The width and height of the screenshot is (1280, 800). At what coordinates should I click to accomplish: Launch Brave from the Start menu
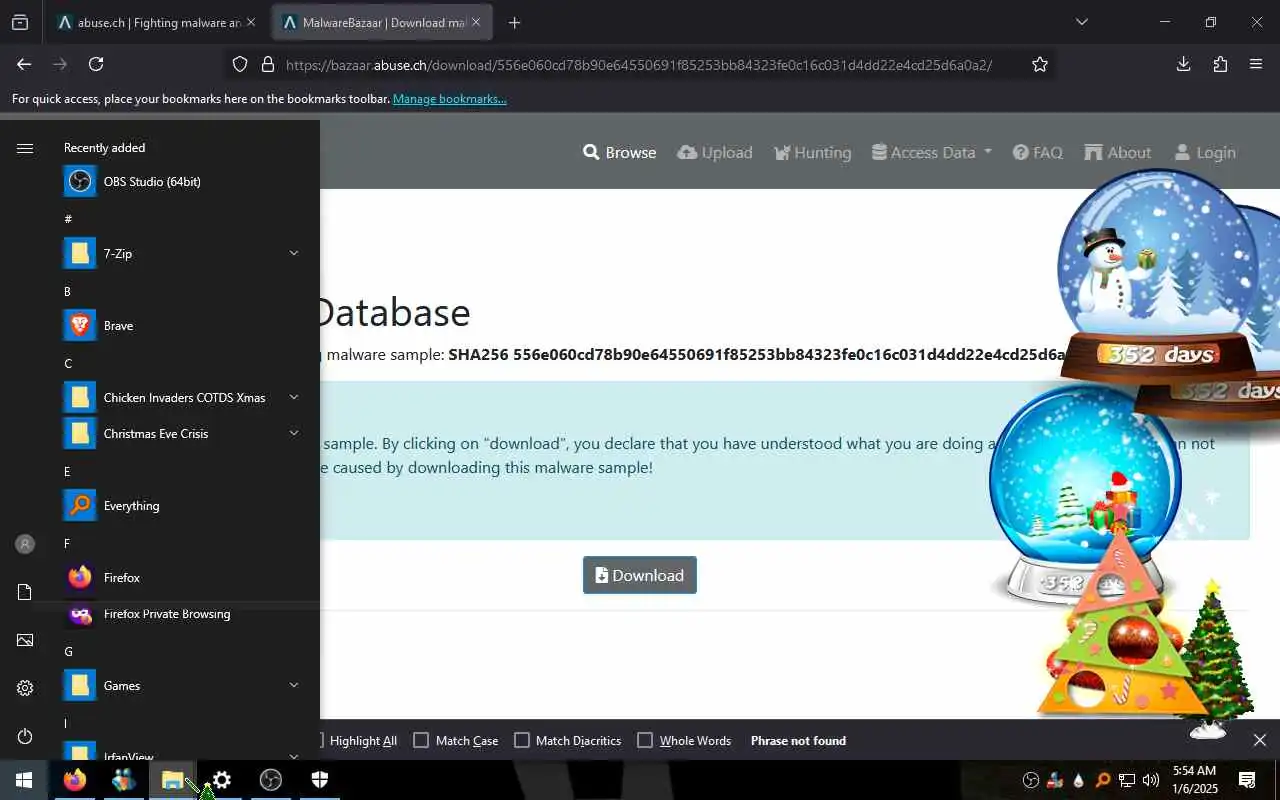tap(180, 326)
